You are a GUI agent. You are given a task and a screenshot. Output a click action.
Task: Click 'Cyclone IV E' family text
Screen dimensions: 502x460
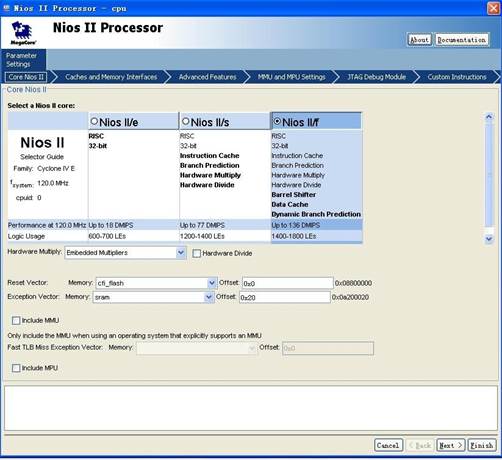click(56, 169)
